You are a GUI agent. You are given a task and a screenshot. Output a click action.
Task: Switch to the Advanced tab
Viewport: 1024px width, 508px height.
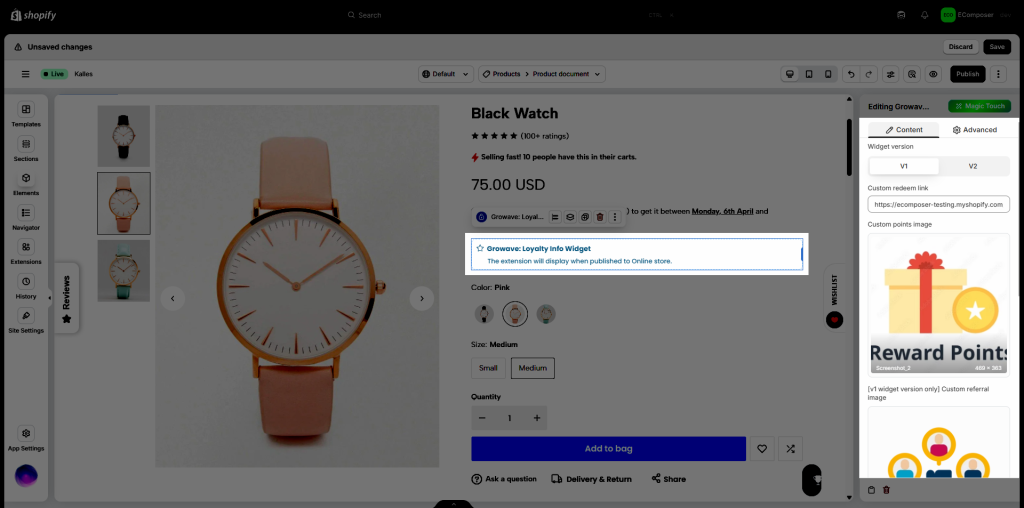pos(974,130)
